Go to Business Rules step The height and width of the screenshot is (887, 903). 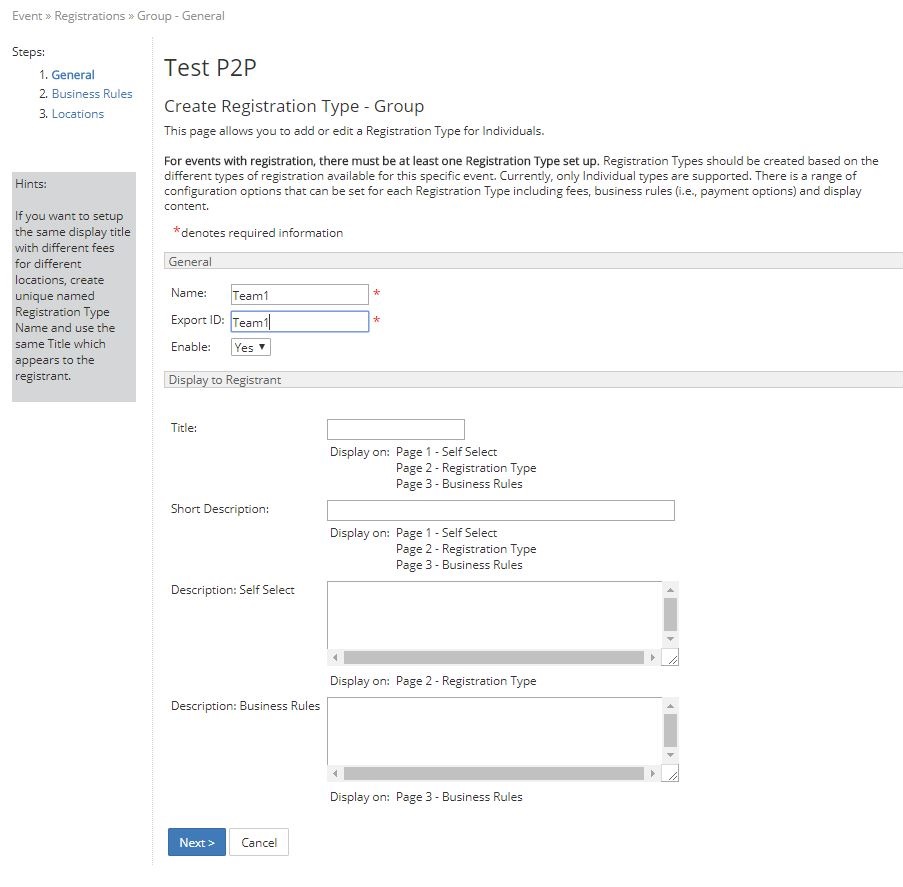pos(92,94)
